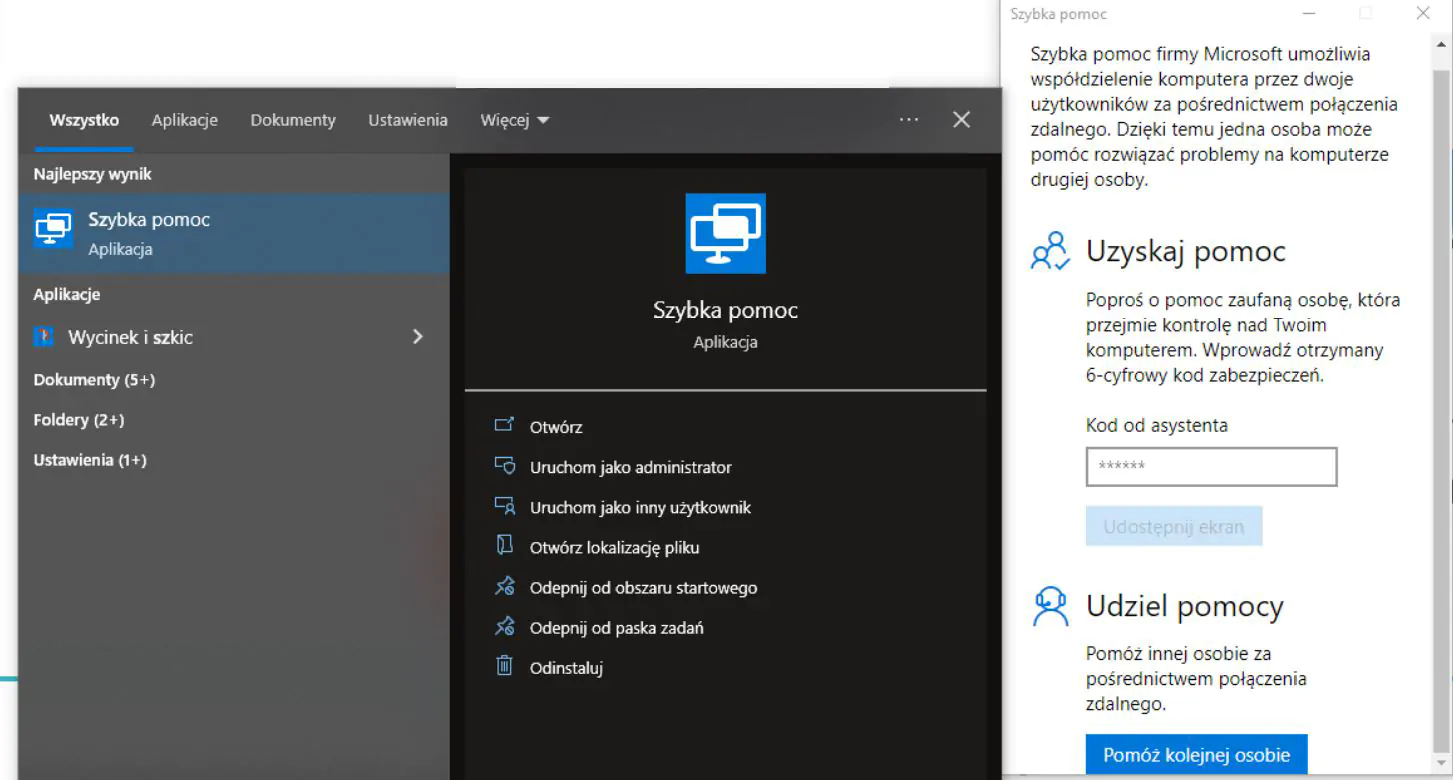The height and width of the screenshot is (780, 1453).
Task: Switch to the Dokumenty tab
Action: pyautogui.click(x=293, y=120)
